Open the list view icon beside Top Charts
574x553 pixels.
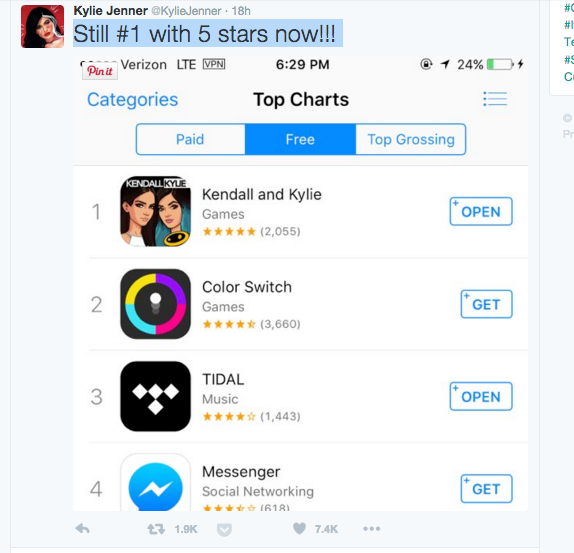click(495, 99)
